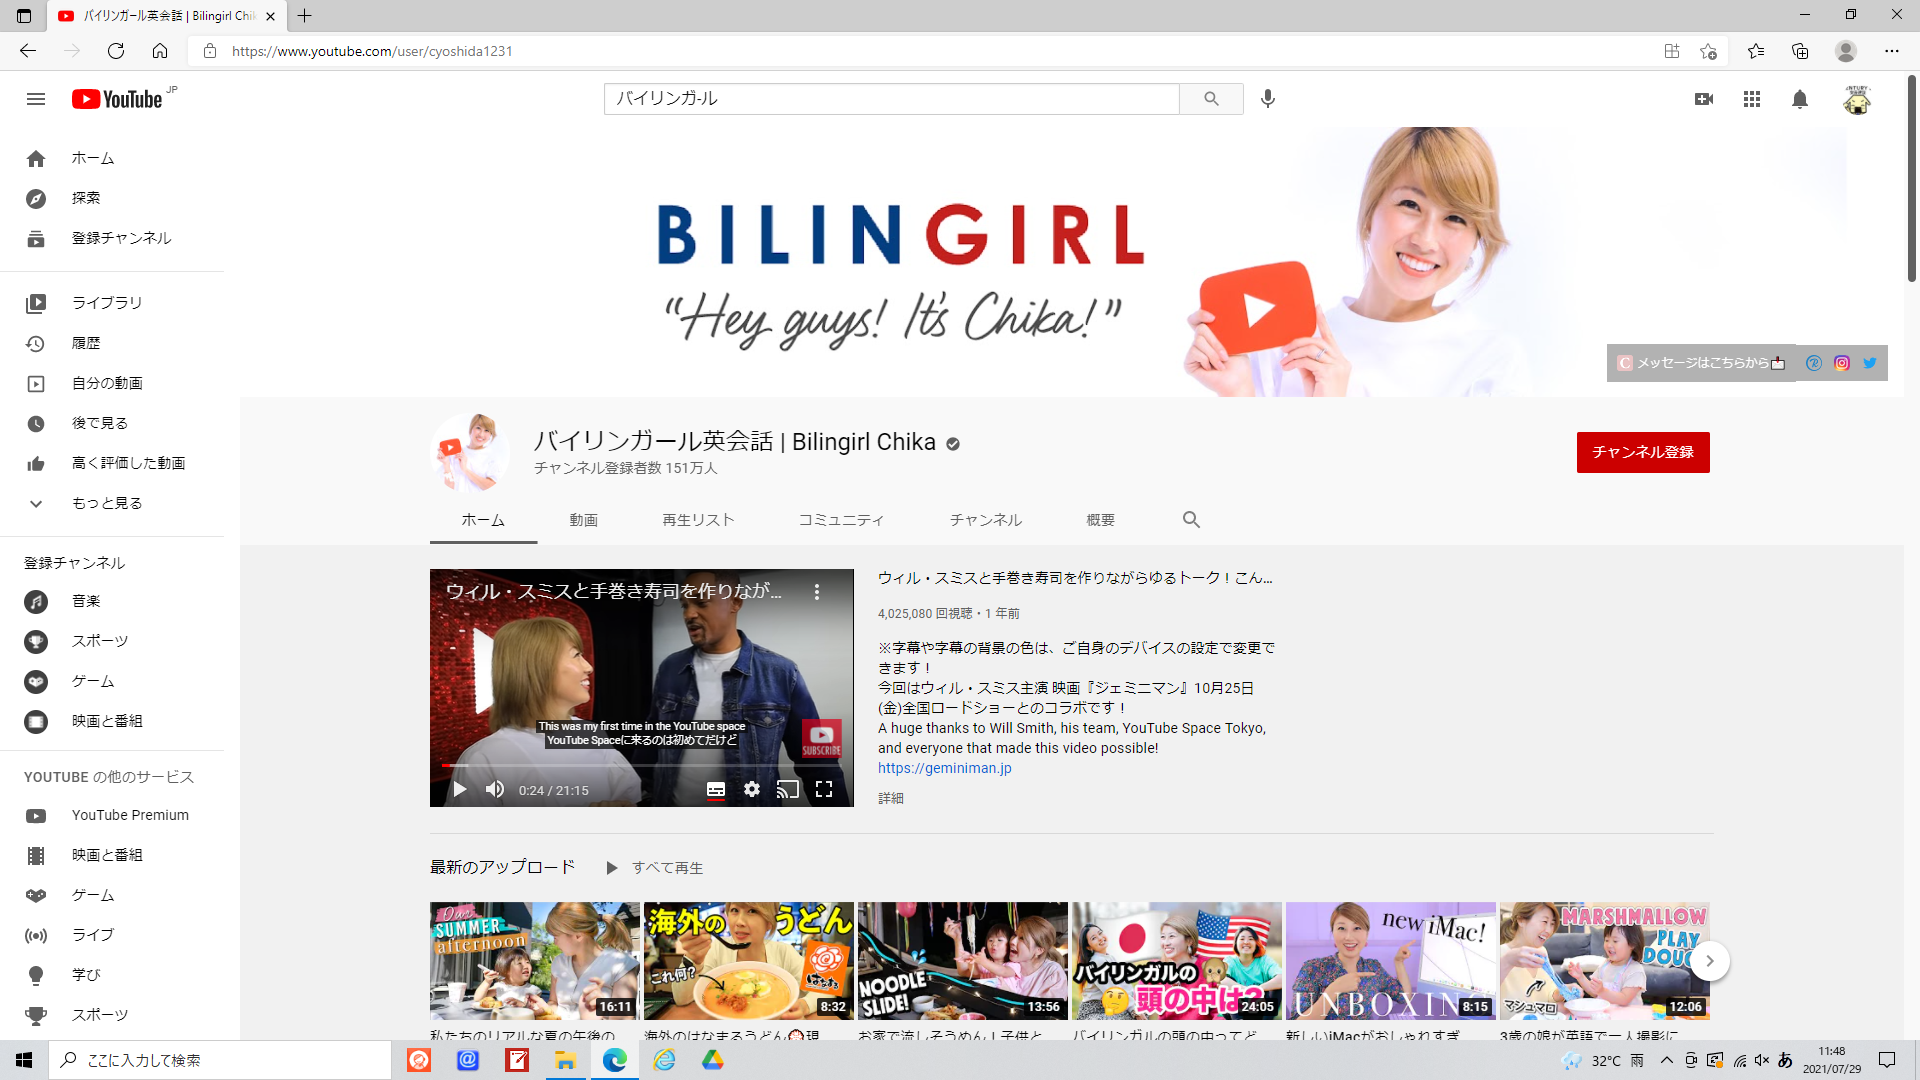Open featured video three-dot menu
This screenshot has width=1920, height=1080.
(x=817, y=592)
